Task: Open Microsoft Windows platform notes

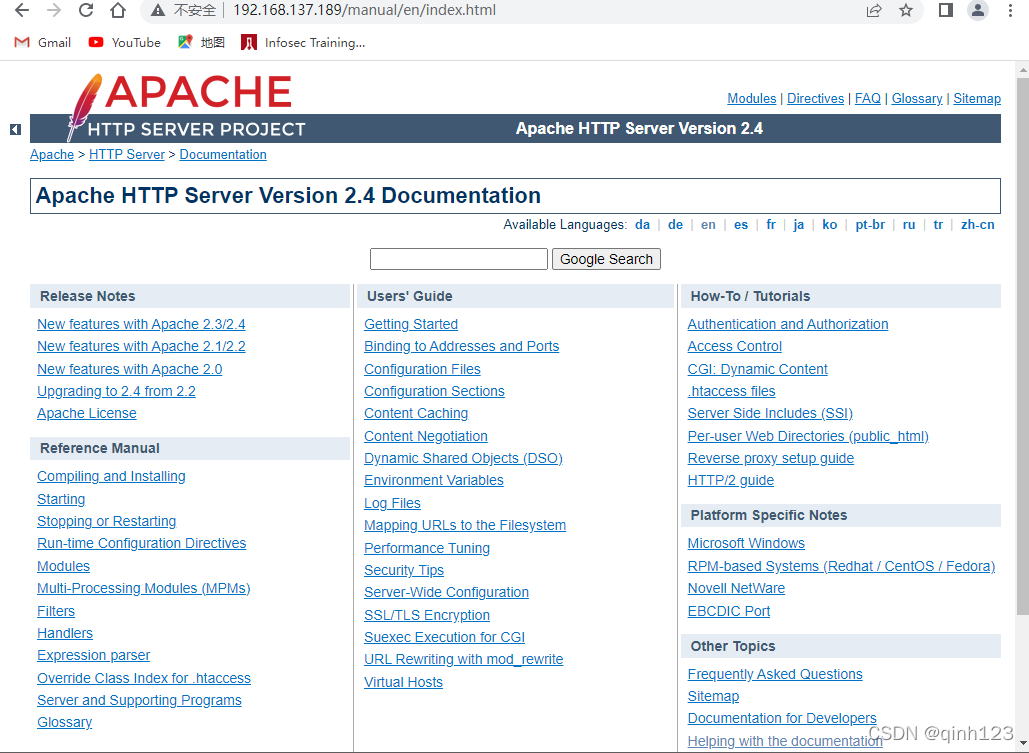Action: coord(746,544)
